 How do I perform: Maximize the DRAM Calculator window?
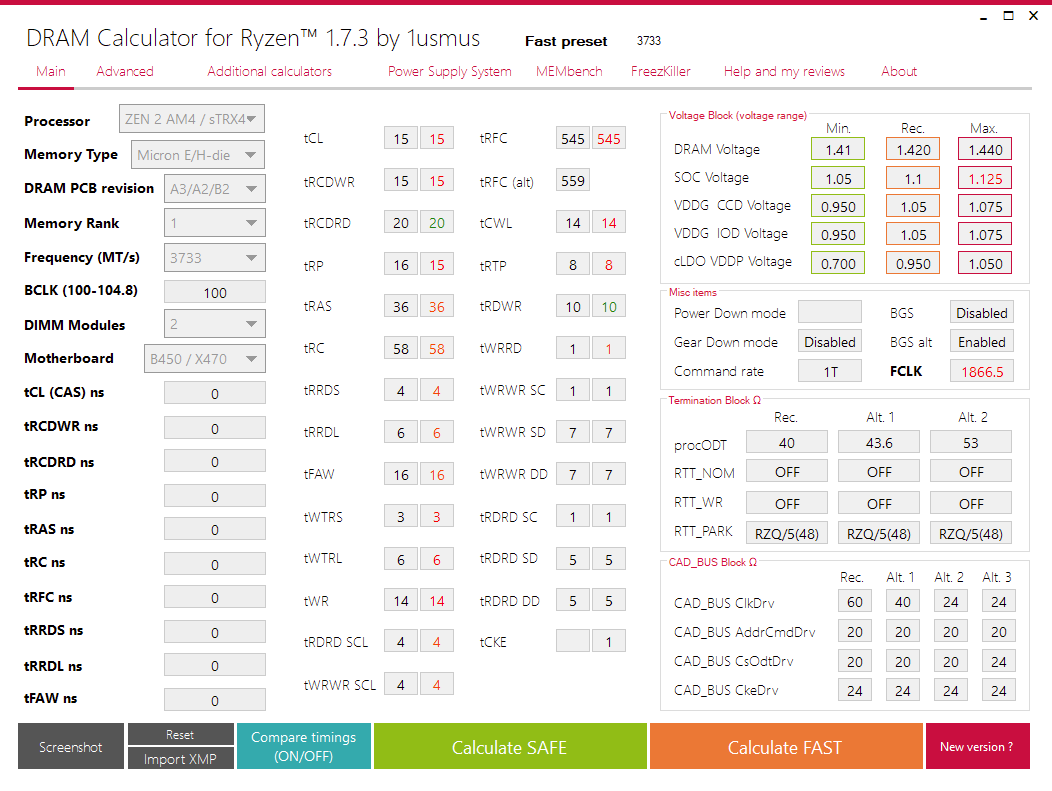(1008, 15)
